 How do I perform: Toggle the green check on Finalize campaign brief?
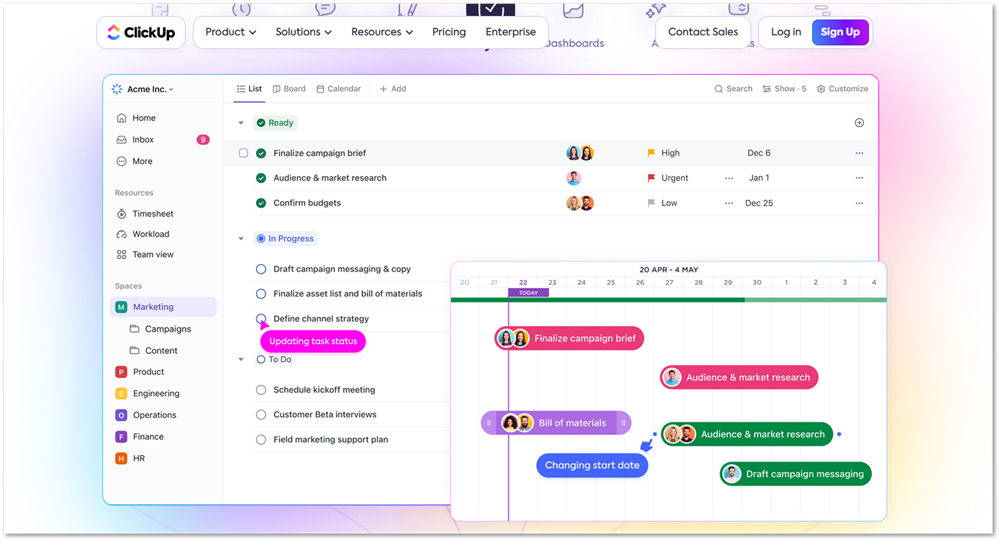261,153
